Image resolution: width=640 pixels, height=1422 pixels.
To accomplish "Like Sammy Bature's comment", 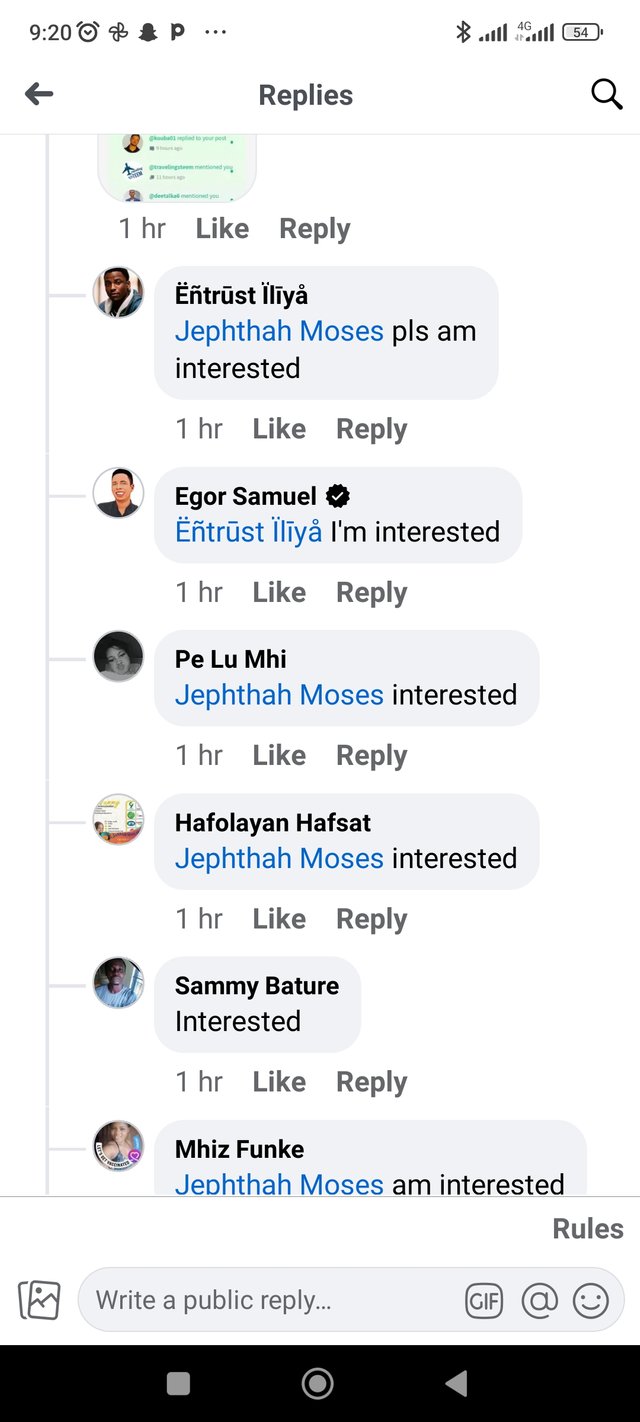I will click(x=279, y=1082).
